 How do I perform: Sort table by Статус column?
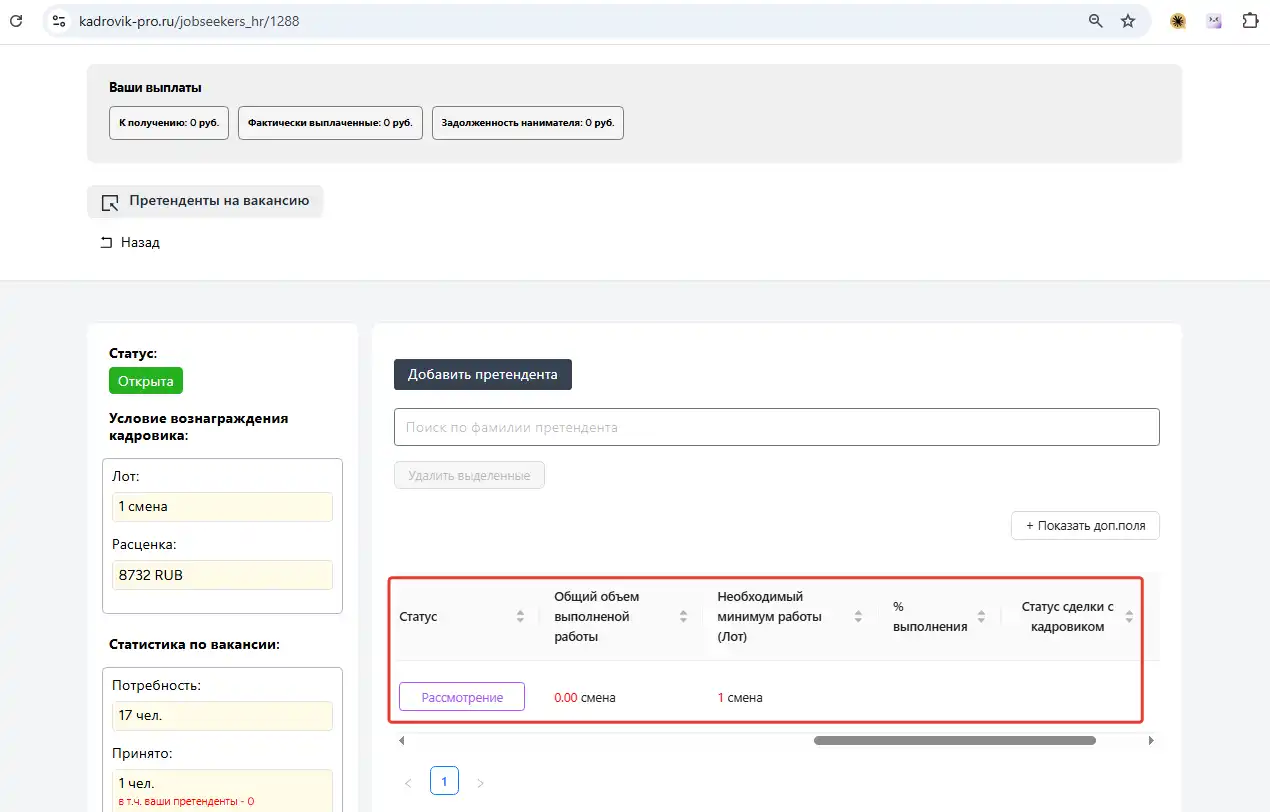[520, 617]
